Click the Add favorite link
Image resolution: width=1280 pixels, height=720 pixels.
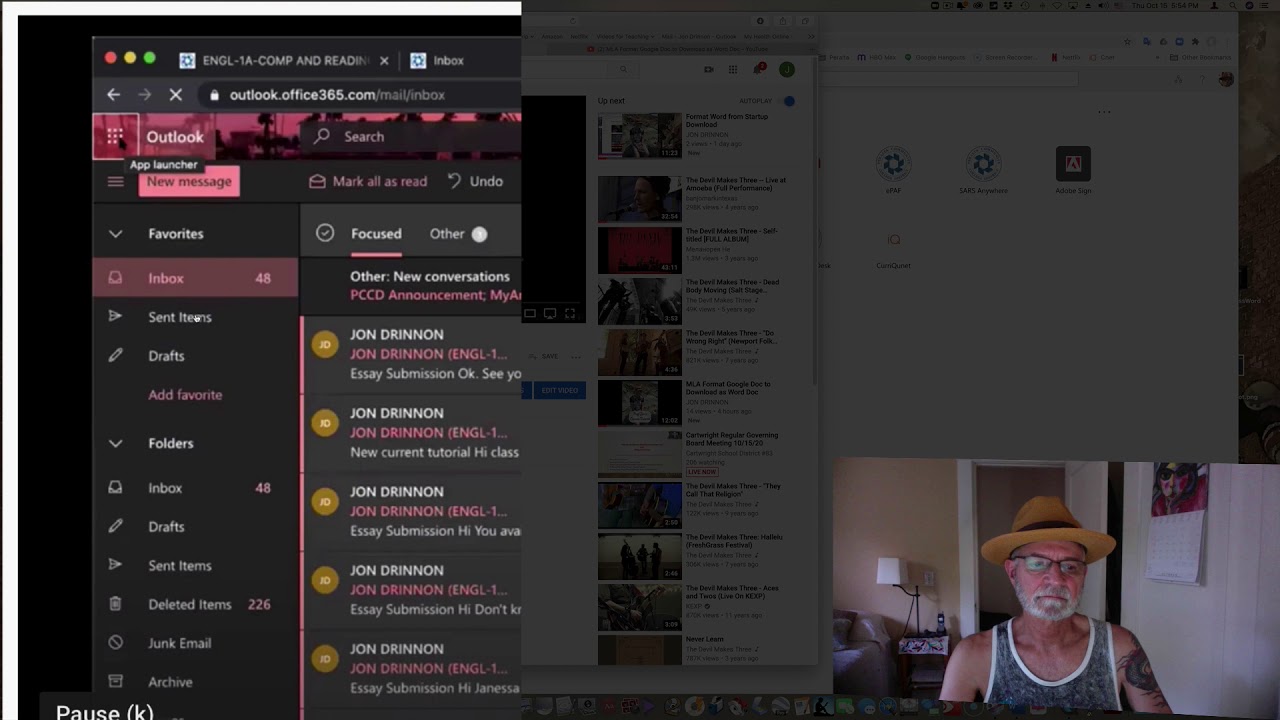coord(185,395)
